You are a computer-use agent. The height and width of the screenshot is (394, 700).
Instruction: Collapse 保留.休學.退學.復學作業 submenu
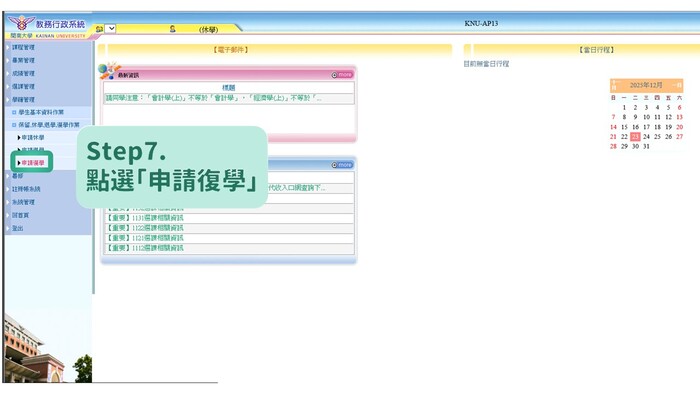(48, 125)
